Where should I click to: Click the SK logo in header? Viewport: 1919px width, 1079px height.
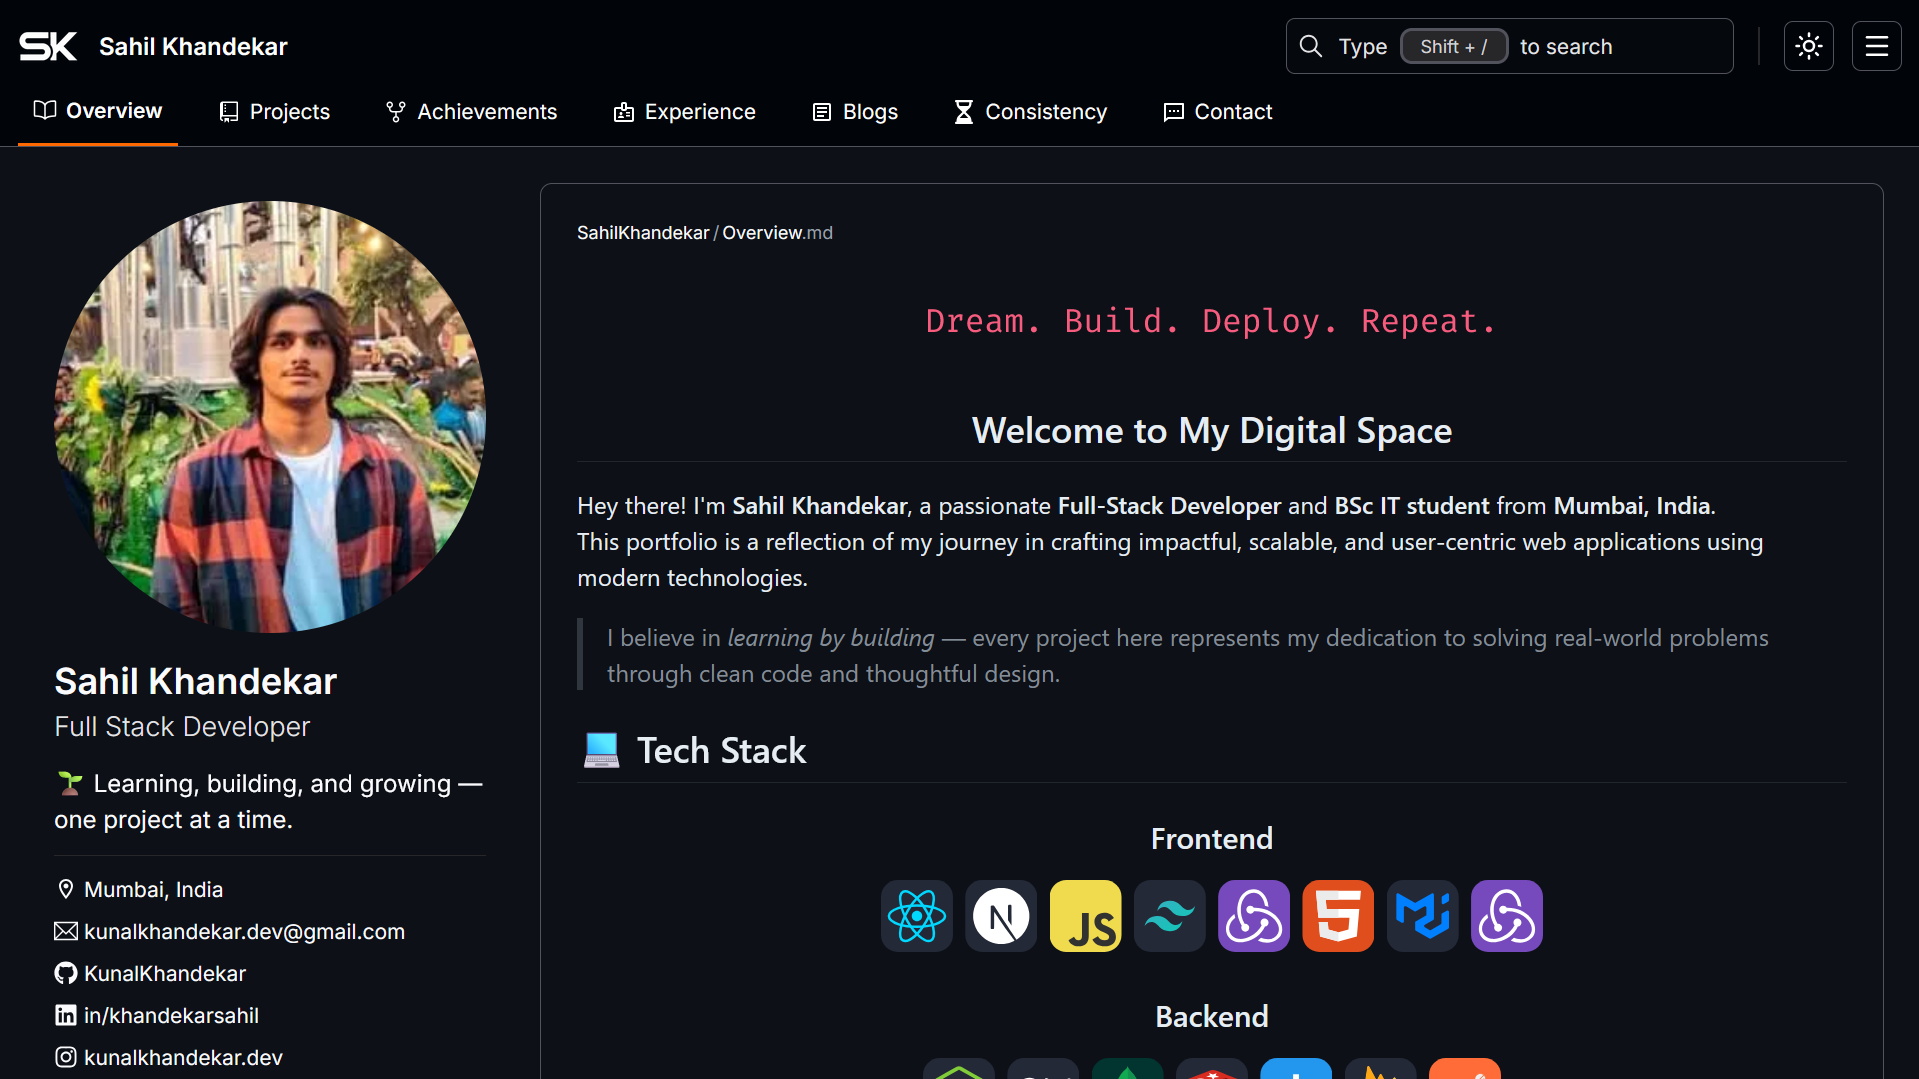click(x=48, y=46)
